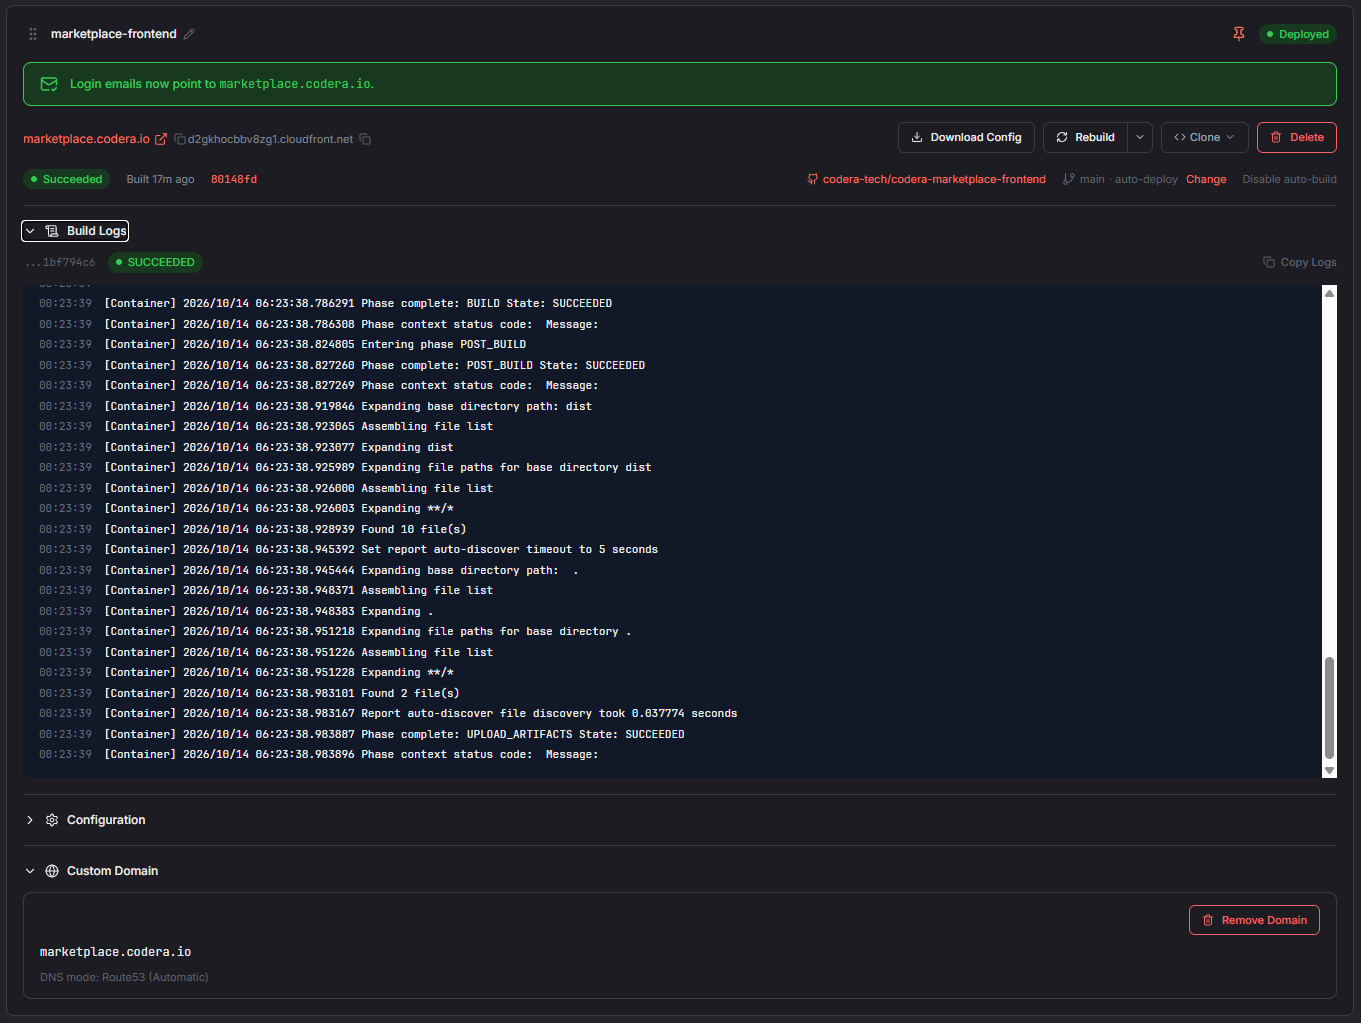Click the 'DNS mode: Route53 (Automatic)' text
The width and height of the screenshot is (1361, 1023).
[x=124, y=977]
